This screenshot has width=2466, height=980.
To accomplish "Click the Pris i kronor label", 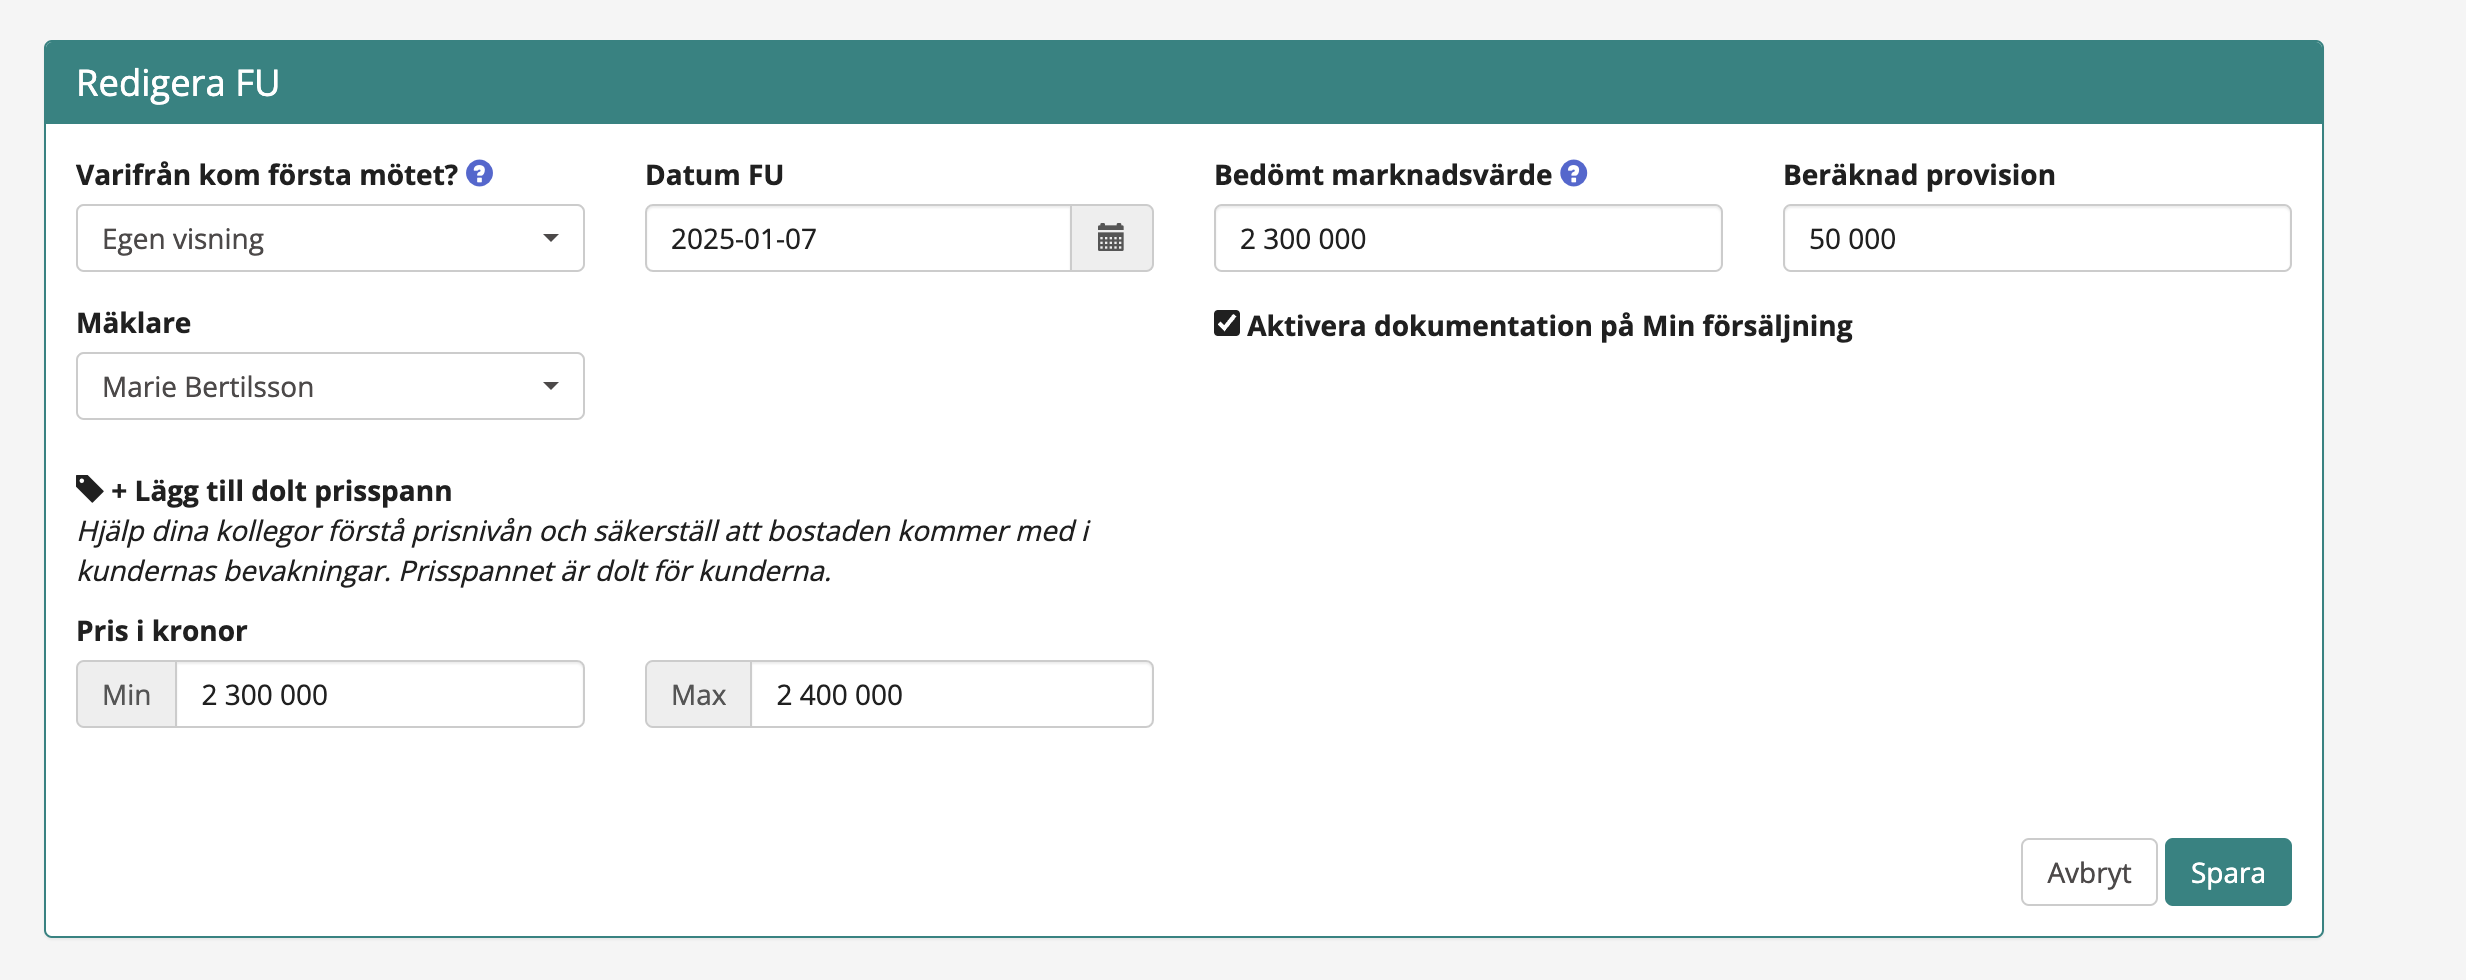I will coord(162,631).
